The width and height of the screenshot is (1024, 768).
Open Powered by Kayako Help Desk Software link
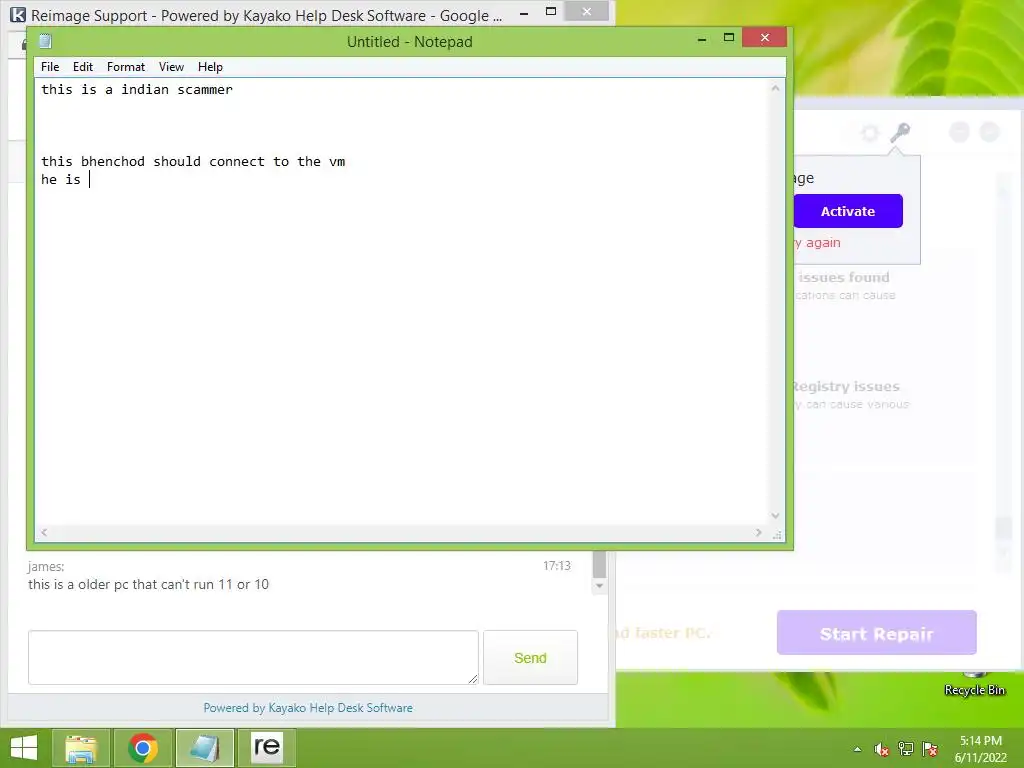click(308, 708)
